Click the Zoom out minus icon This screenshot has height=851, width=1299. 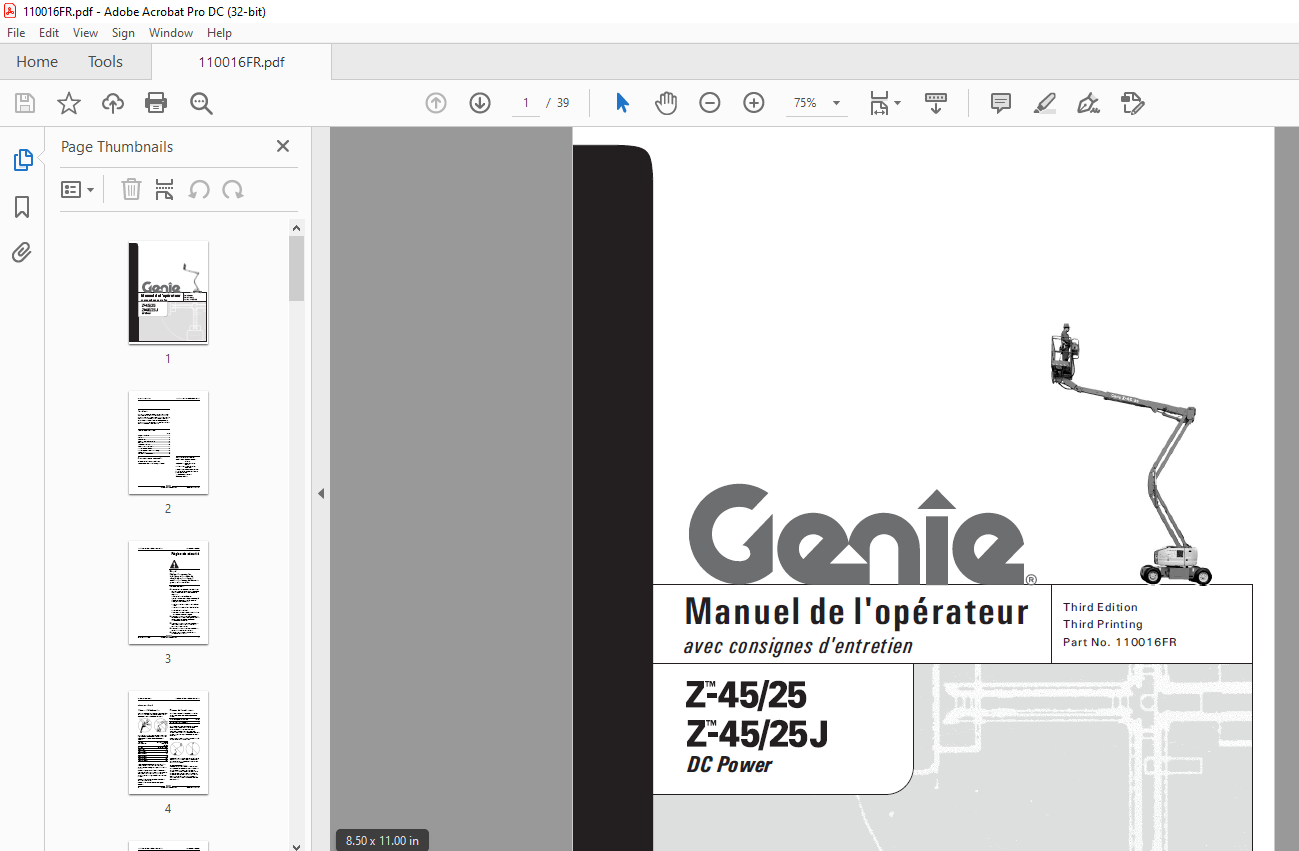[x=710, y=103]
